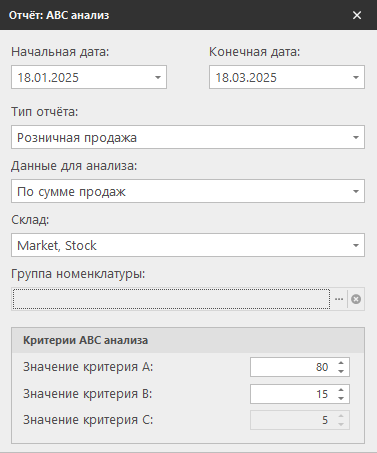Click the Значение критерия C label
Screen dimensions: 377x453
[x=88, y=420]
